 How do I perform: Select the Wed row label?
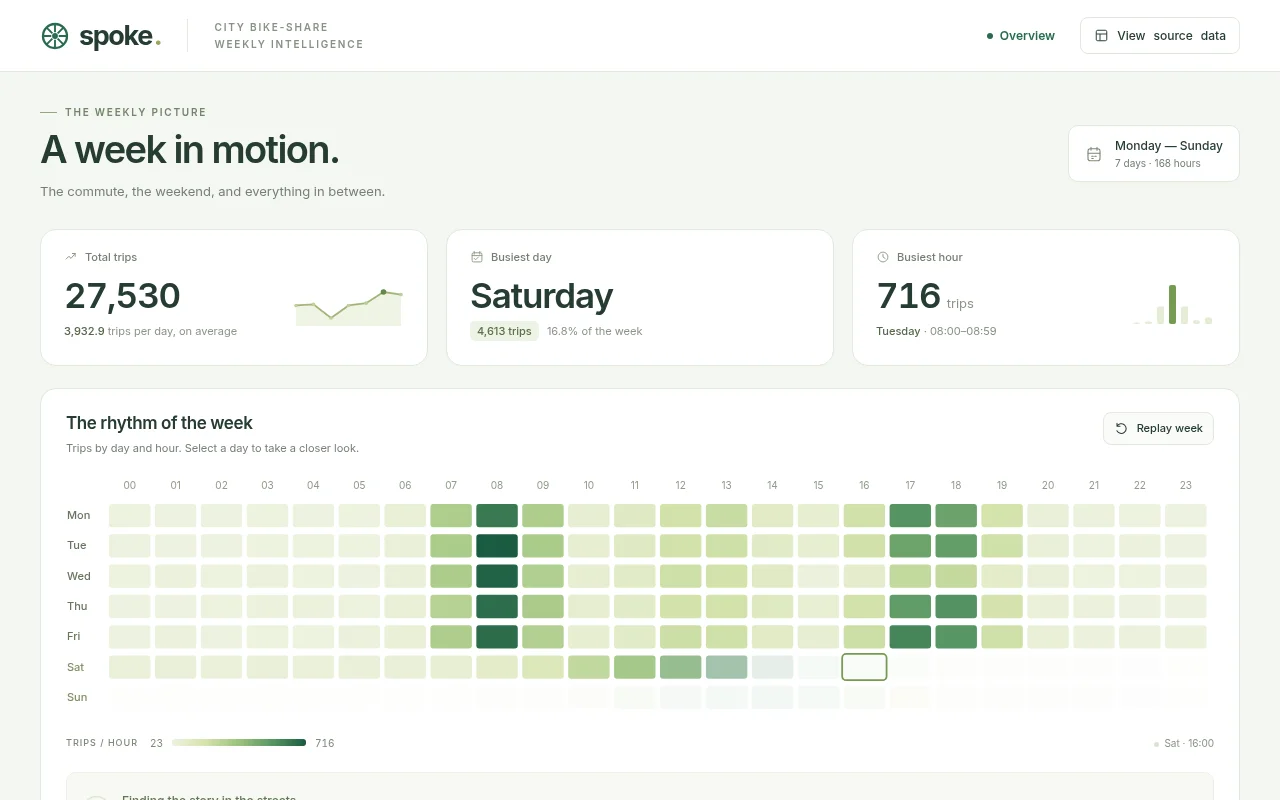tap(78, 576)
